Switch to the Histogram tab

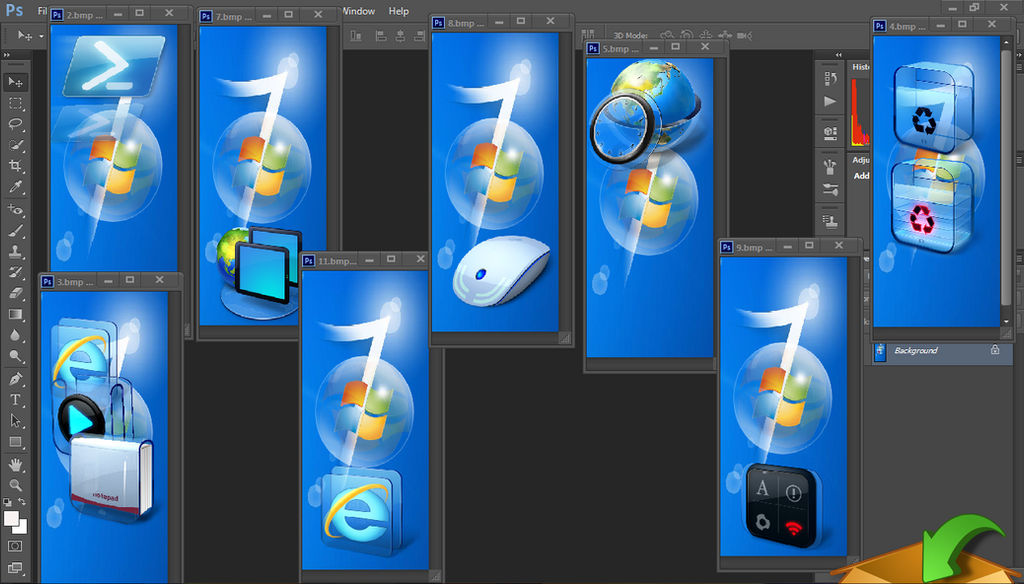pos(860,67)
